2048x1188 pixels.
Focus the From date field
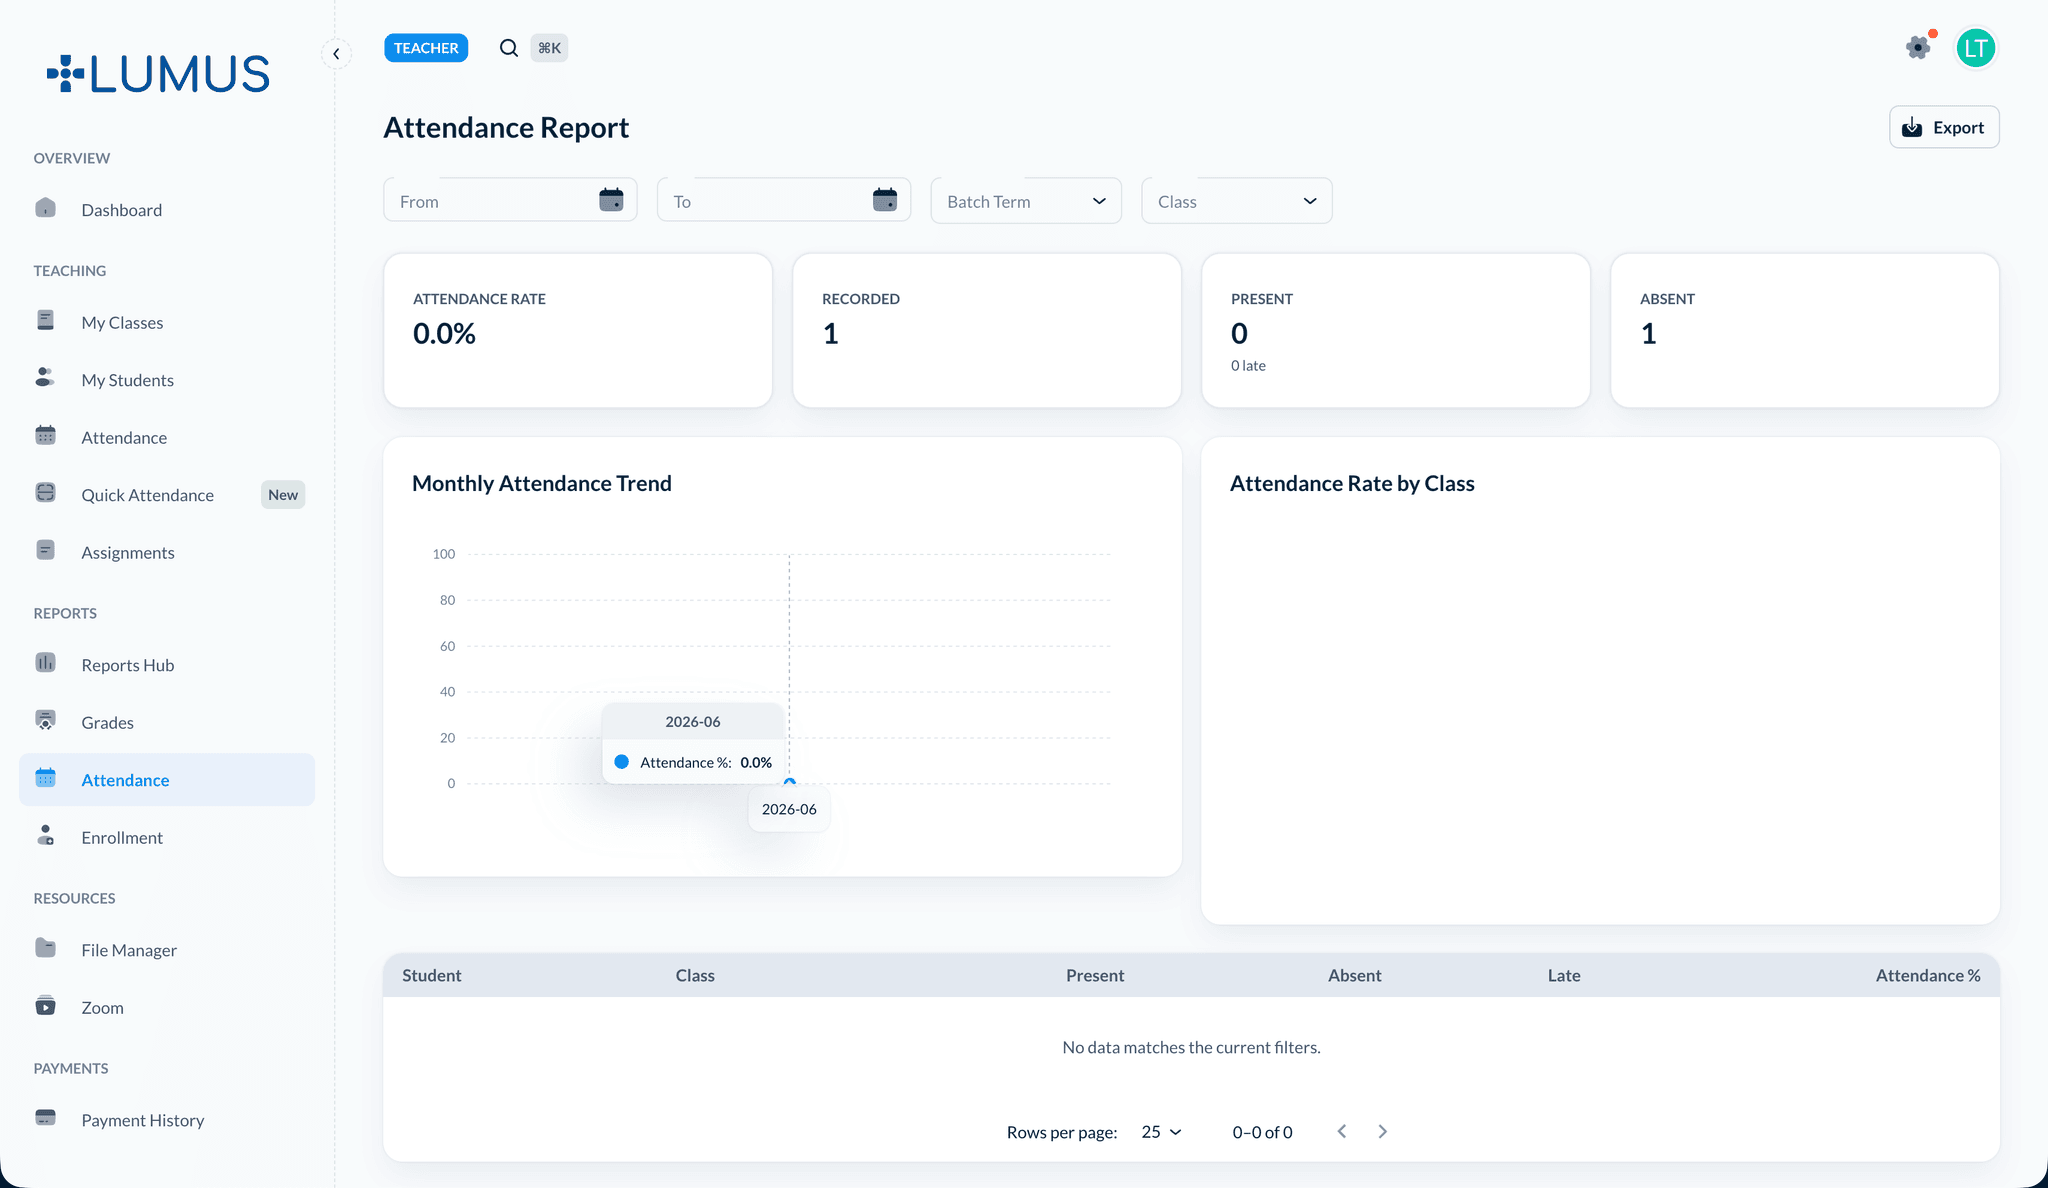click(x=510, y=200)
